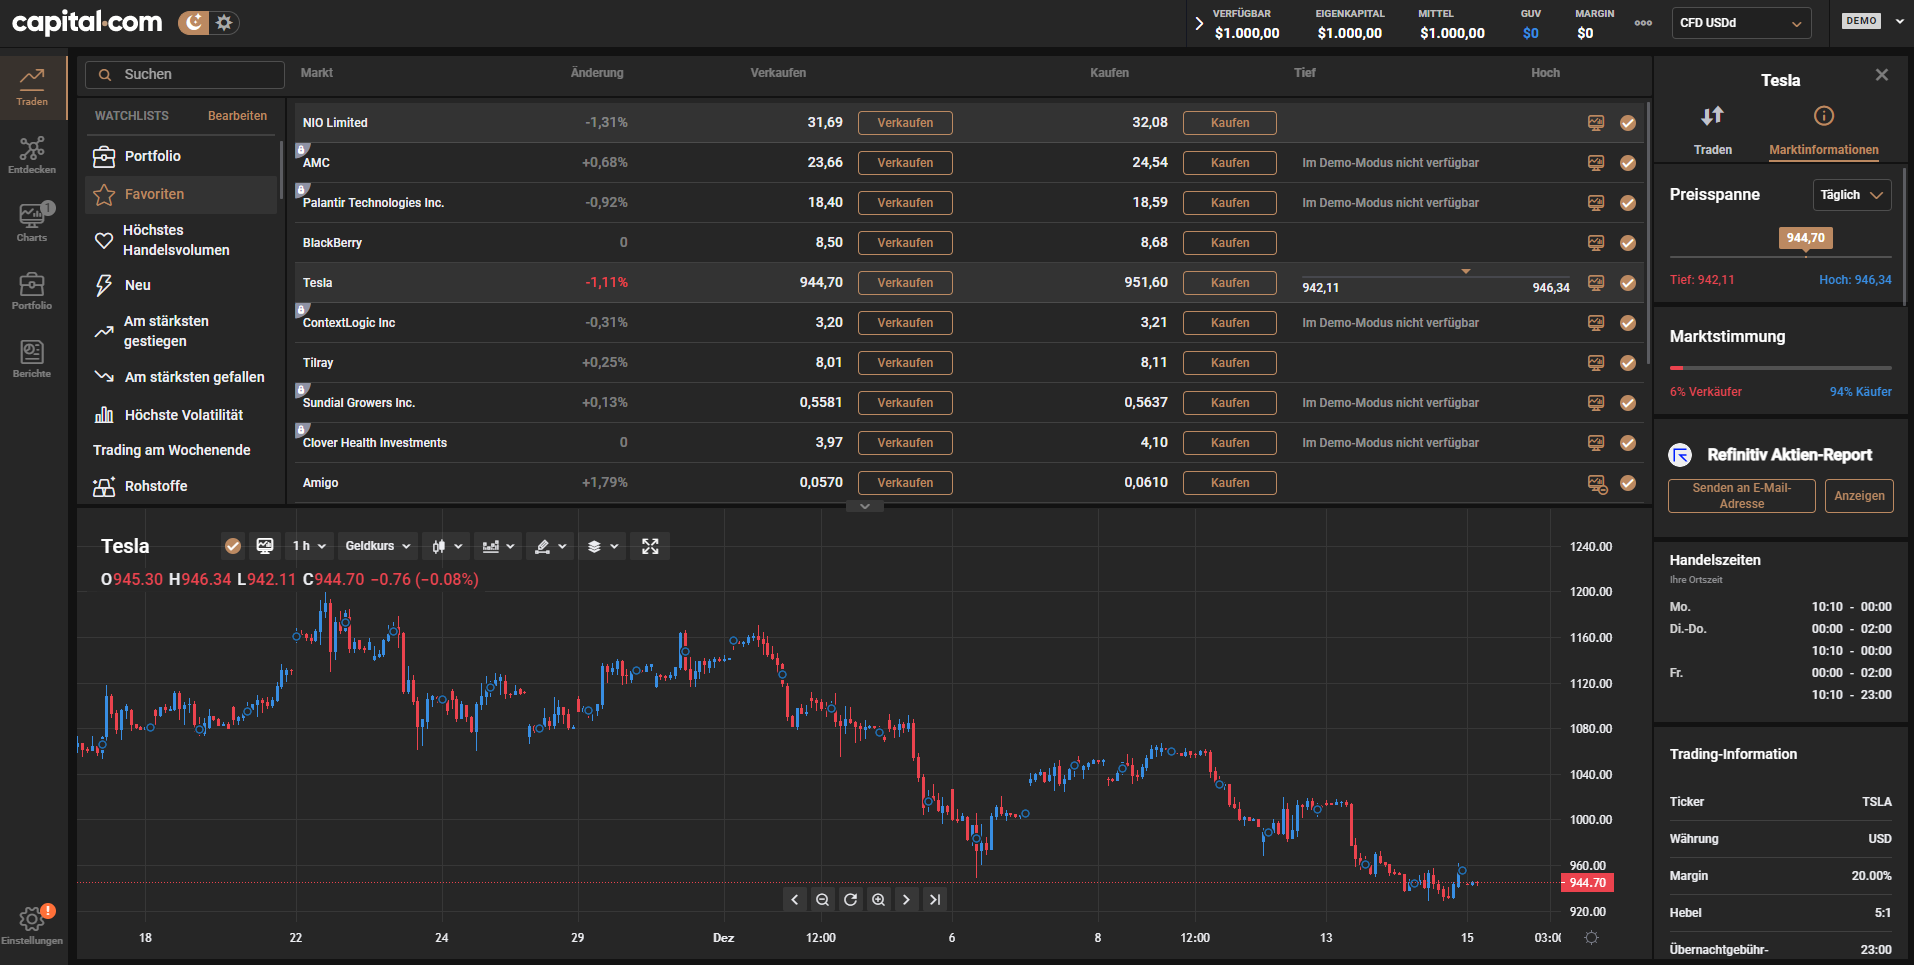
Task: Click Kaufen for AMC
Action: [x=1230, y=163]
